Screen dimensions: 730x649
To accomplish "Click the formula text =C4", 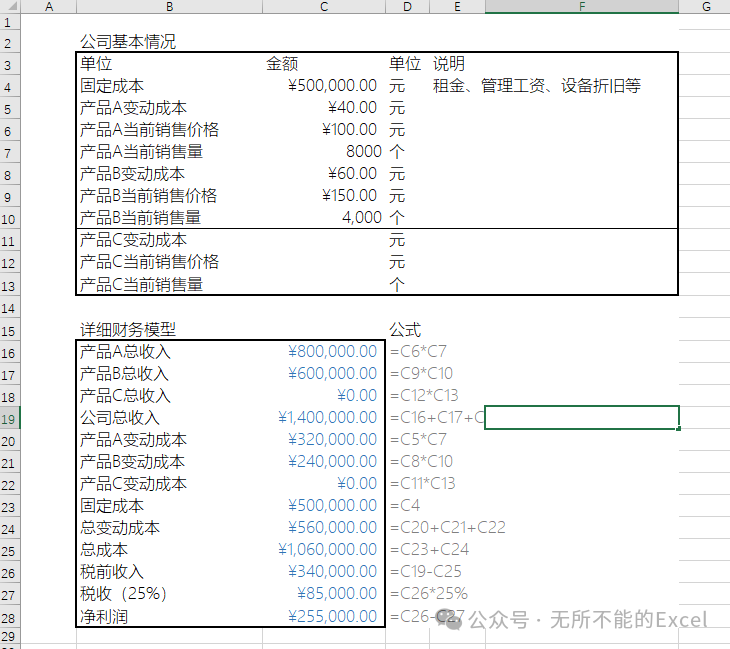I will coord(405,506).
